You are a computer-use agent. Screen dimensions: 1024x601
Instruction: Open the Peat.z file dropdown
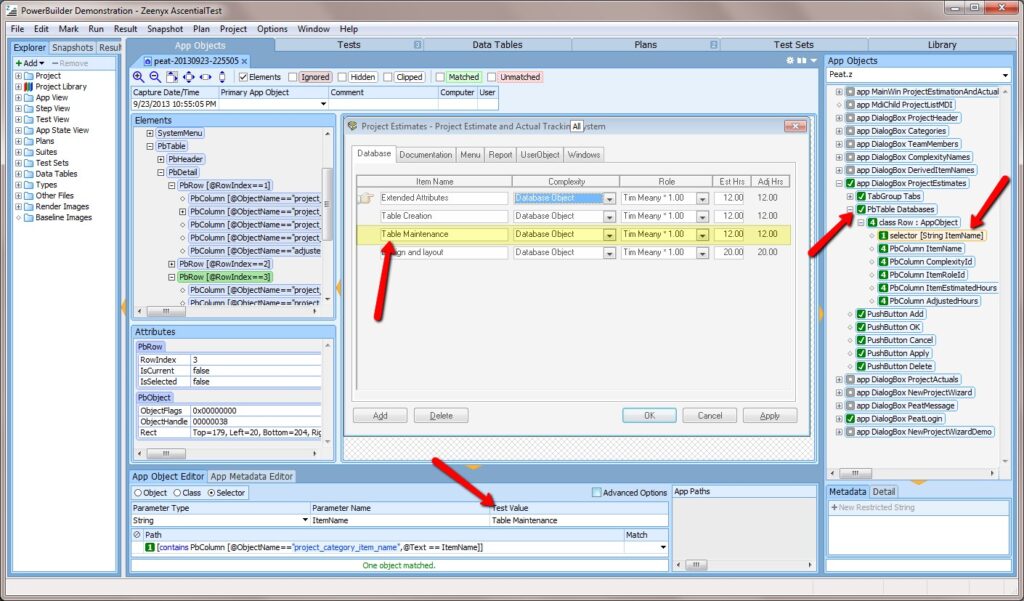click(1005, 75)
